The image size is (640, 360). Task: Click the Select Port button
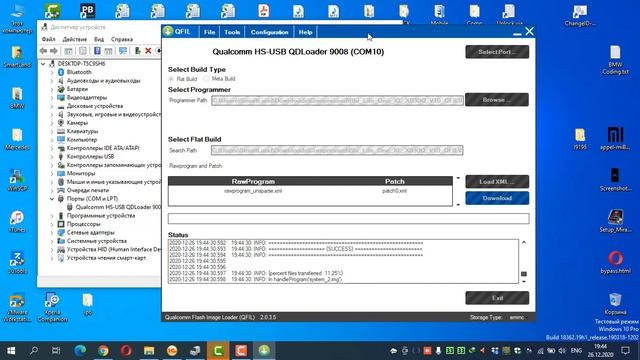point(497,52)
